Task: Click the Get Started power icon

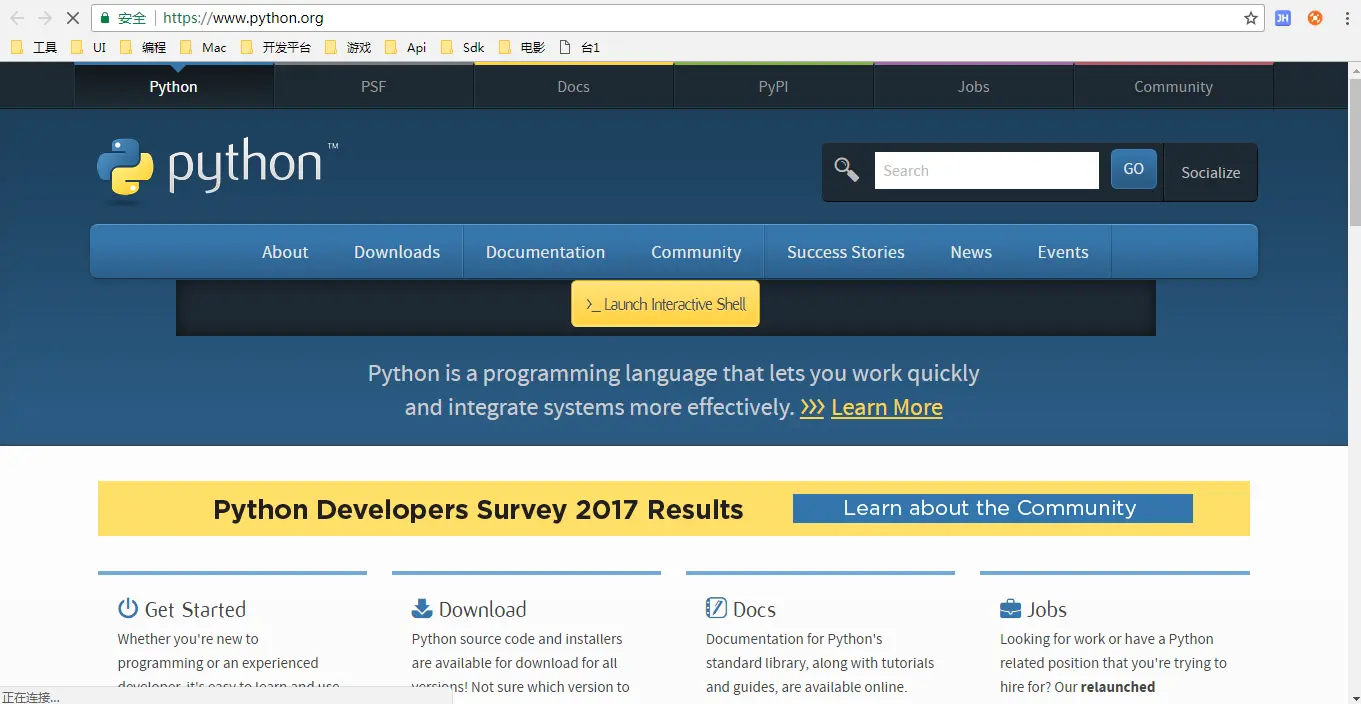Action: click(128, 608)
